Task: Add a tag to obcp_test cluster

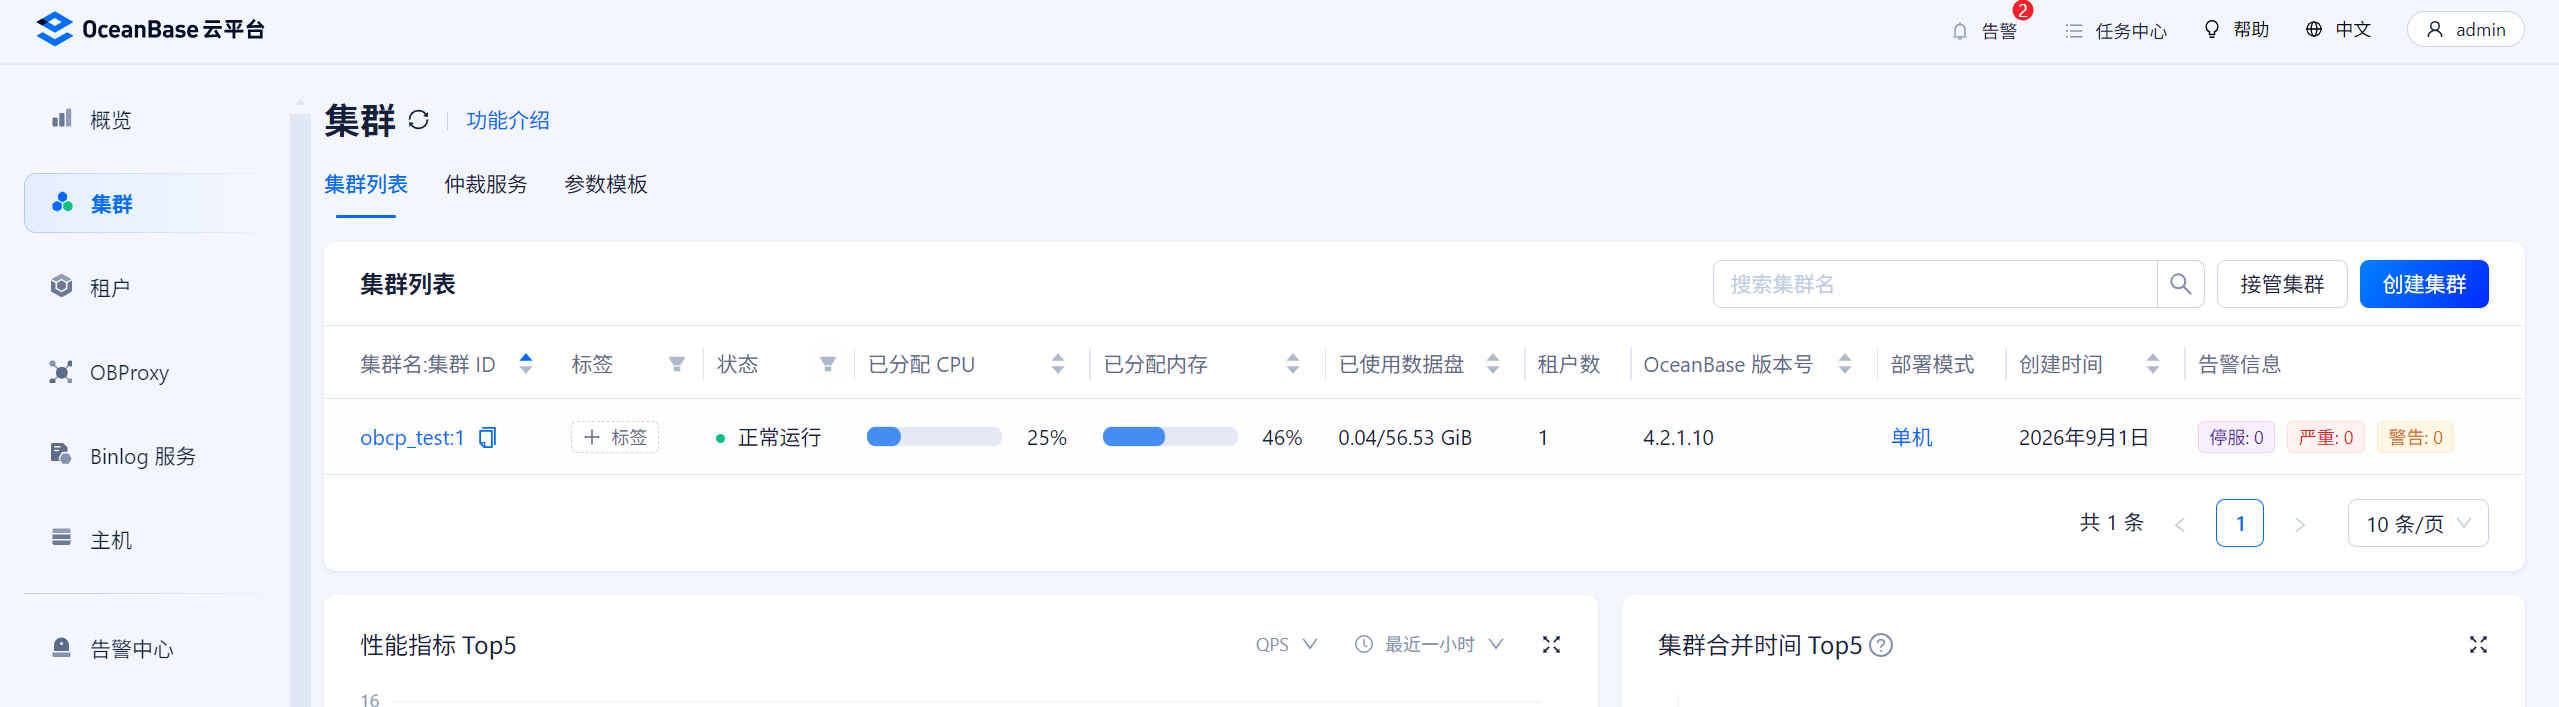Action: (615, 437)
